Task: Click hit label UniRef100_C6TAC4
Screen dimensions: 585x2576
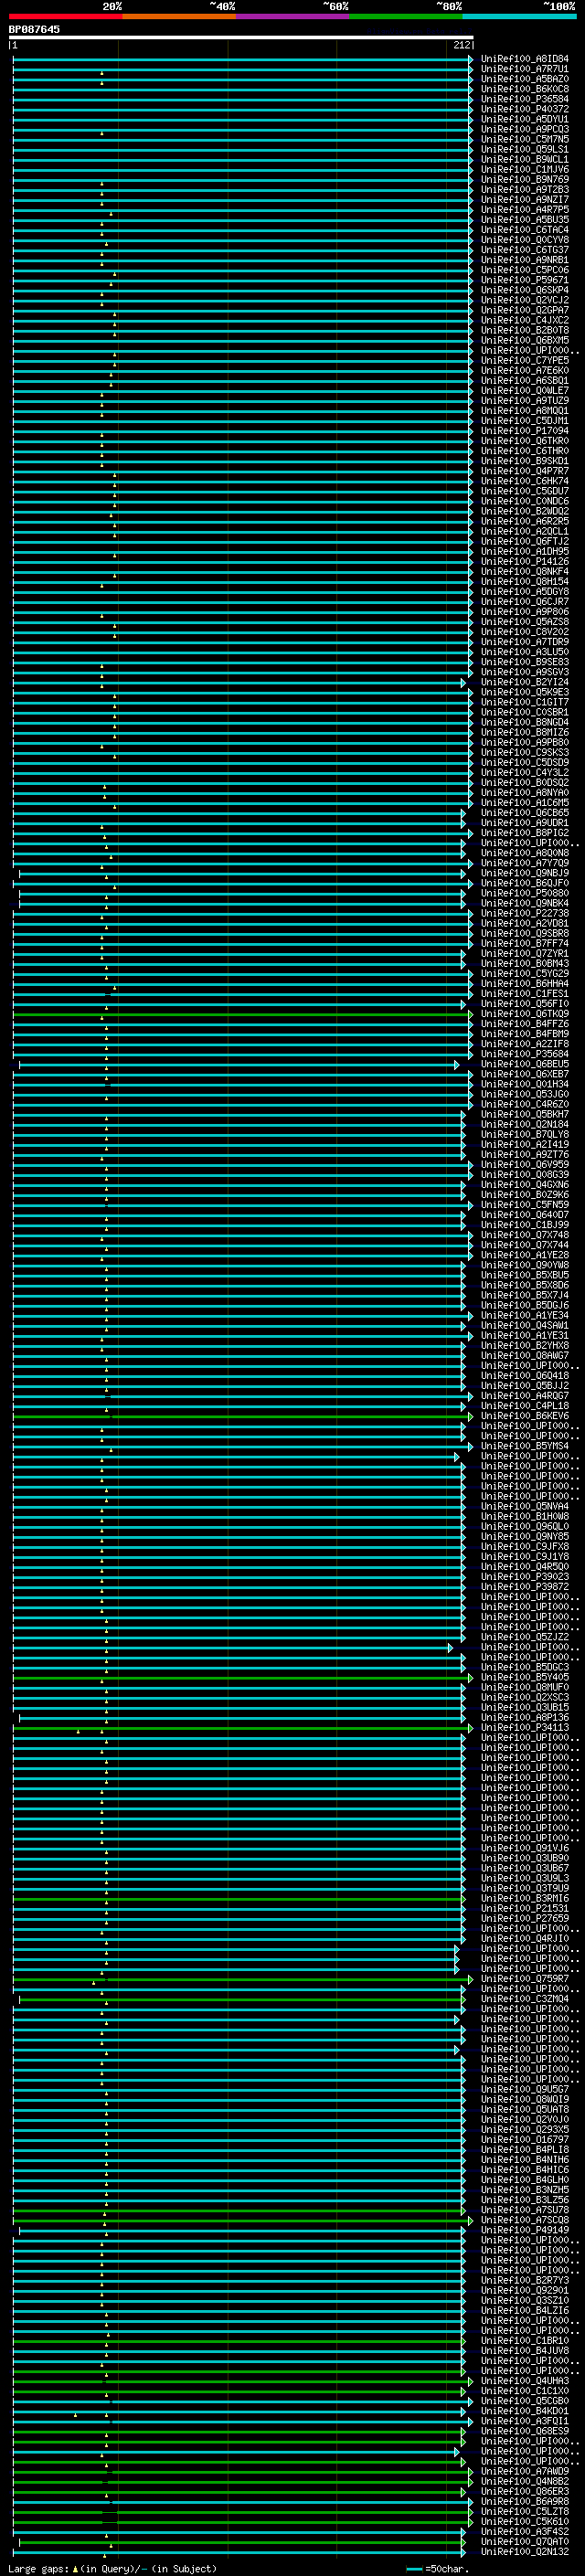Action: pyautogui.click(x=525, y=230)
